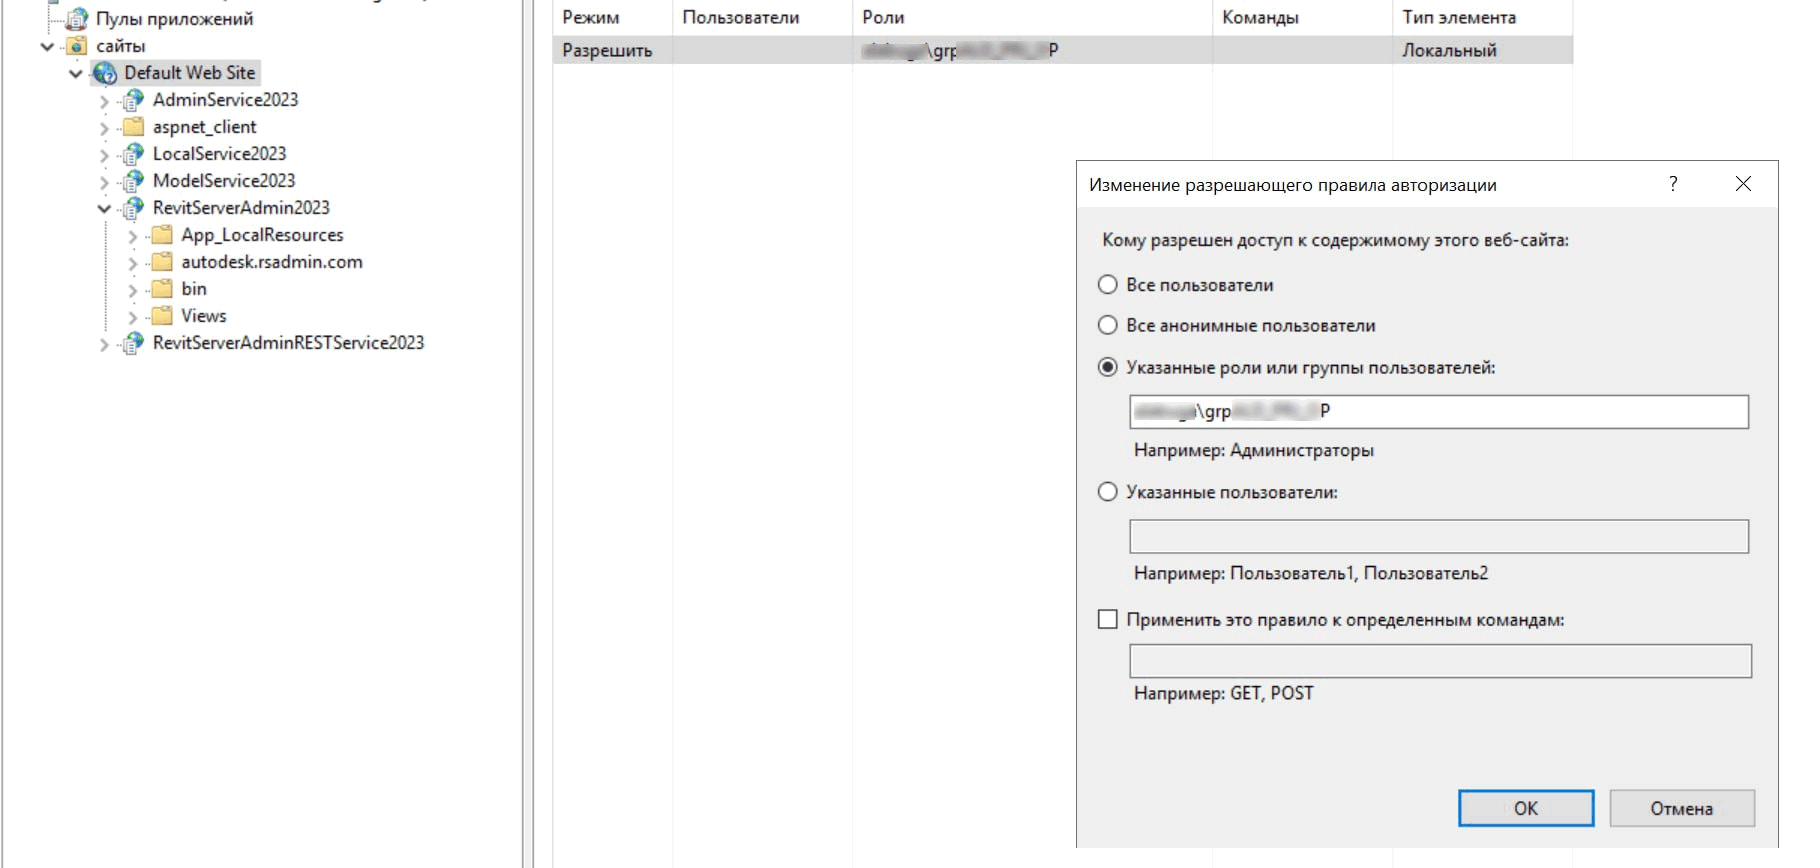
Task: Click the Default Web Site globe icon
Action: (x=105, y=73)
